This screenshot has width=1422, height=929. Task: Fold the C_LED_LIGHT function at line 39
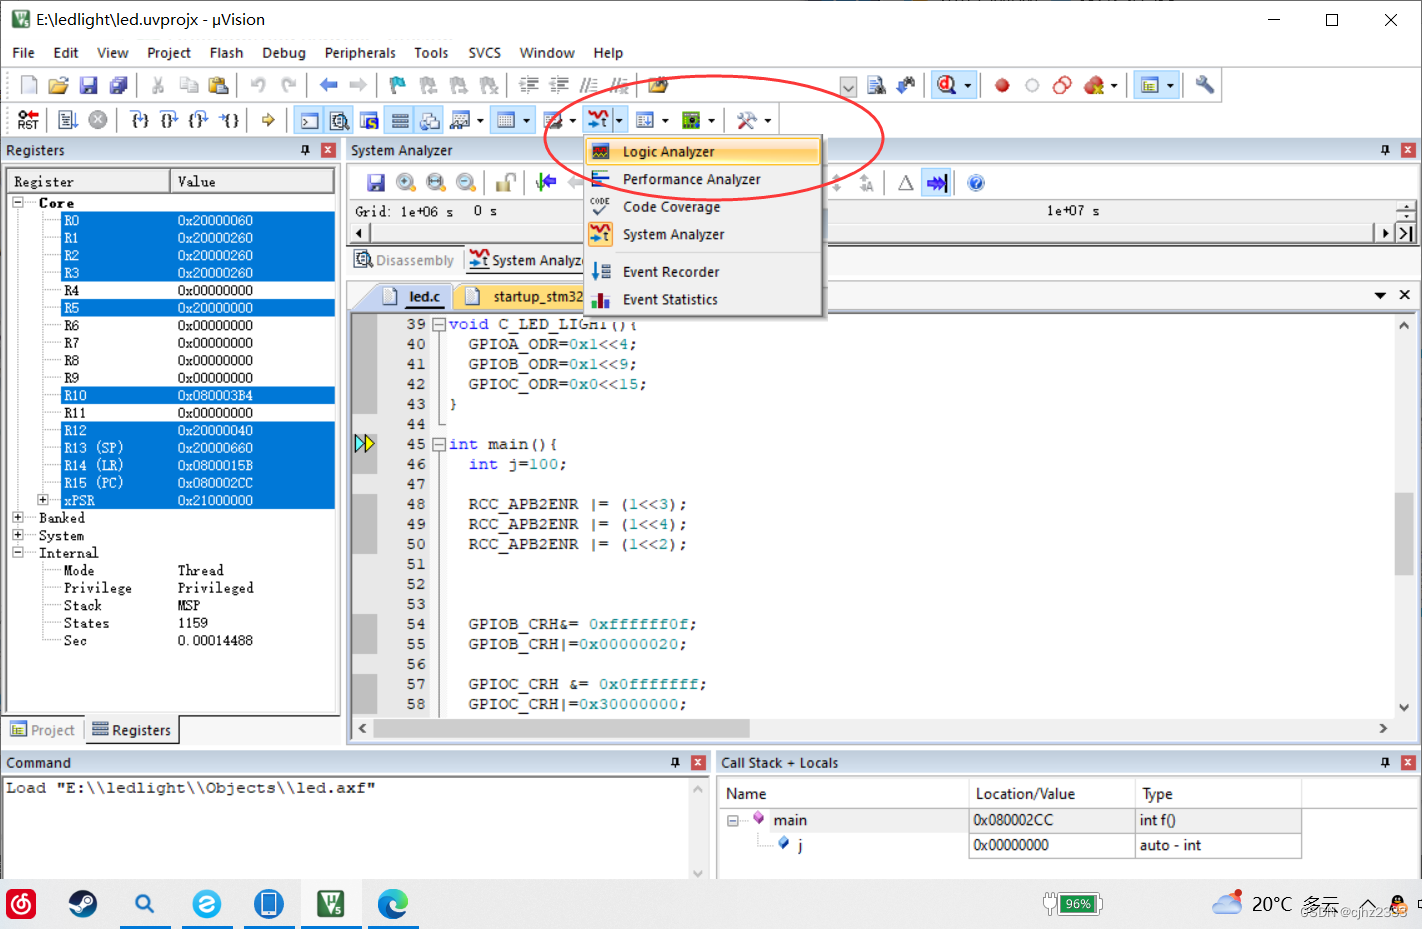click(439, 324)
